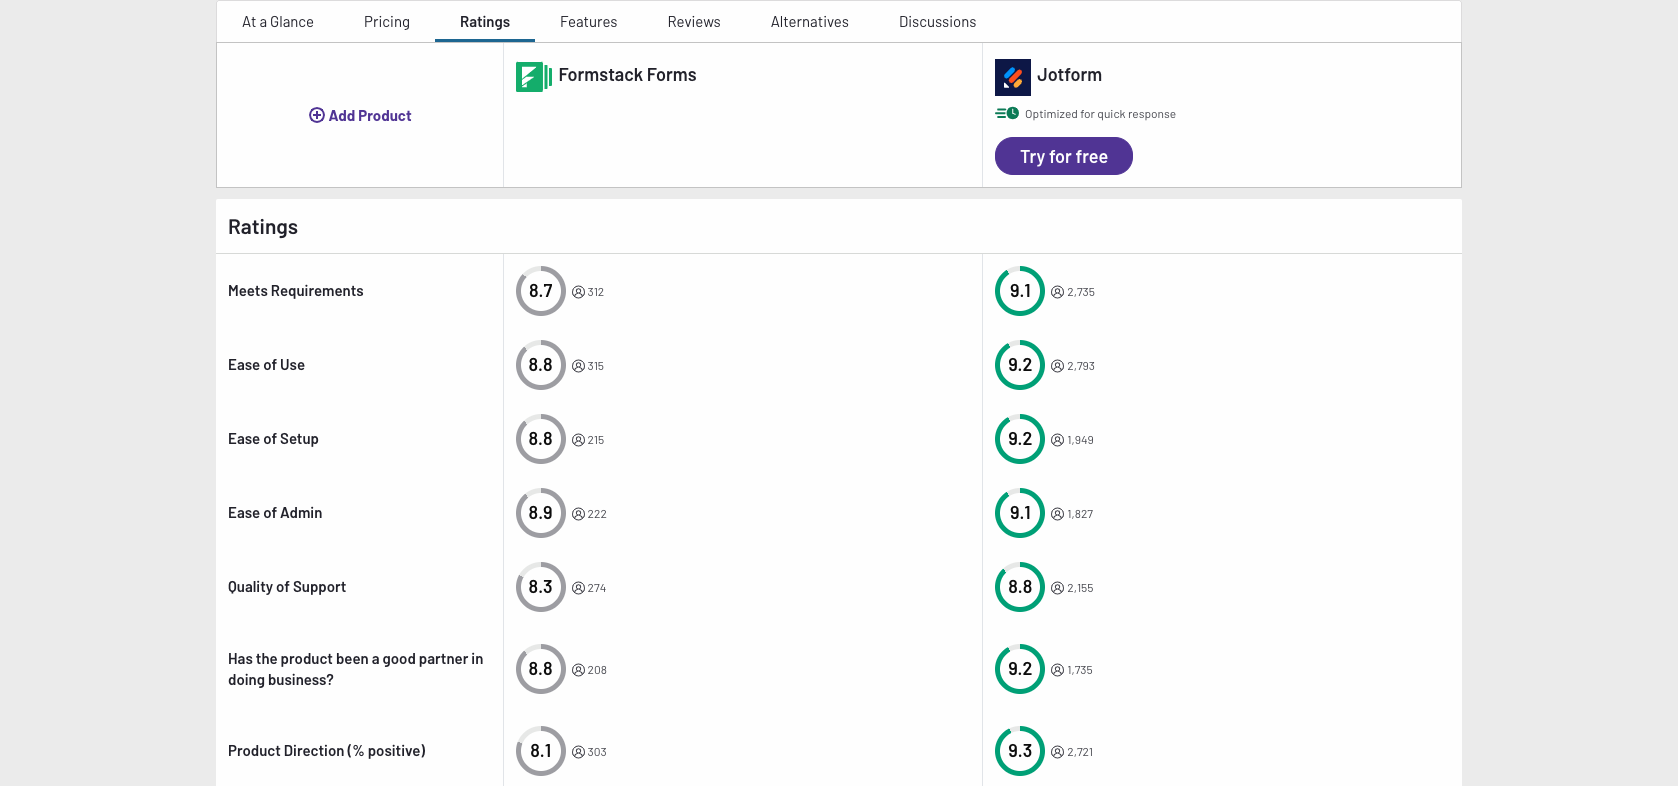Click Formstack's 8.9 Ease of Admin circle
1678x786 pixels.
point(541,513)
